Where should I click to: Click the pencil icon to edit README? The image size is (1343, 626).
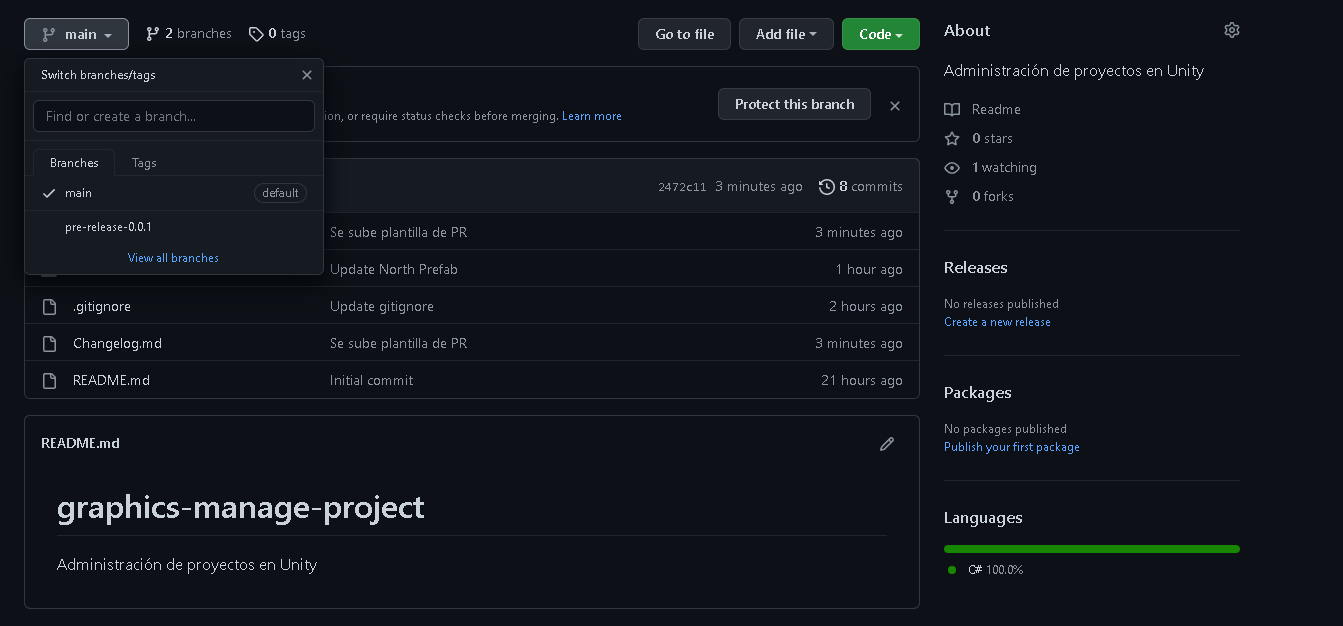(886, 444)
